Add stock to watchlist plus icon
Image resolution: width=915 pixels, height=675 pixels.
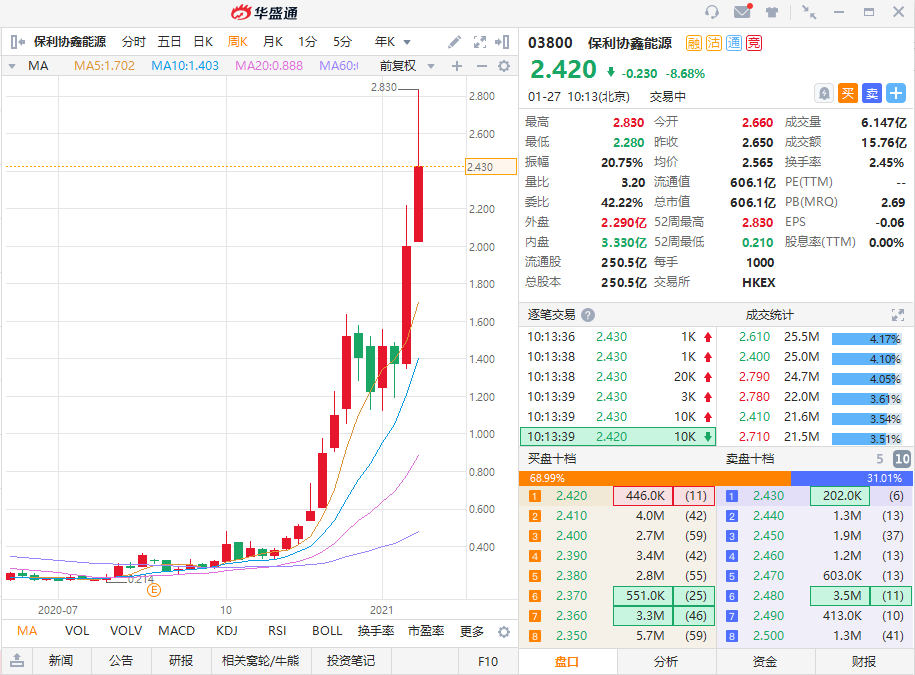[x=896, y=93]
